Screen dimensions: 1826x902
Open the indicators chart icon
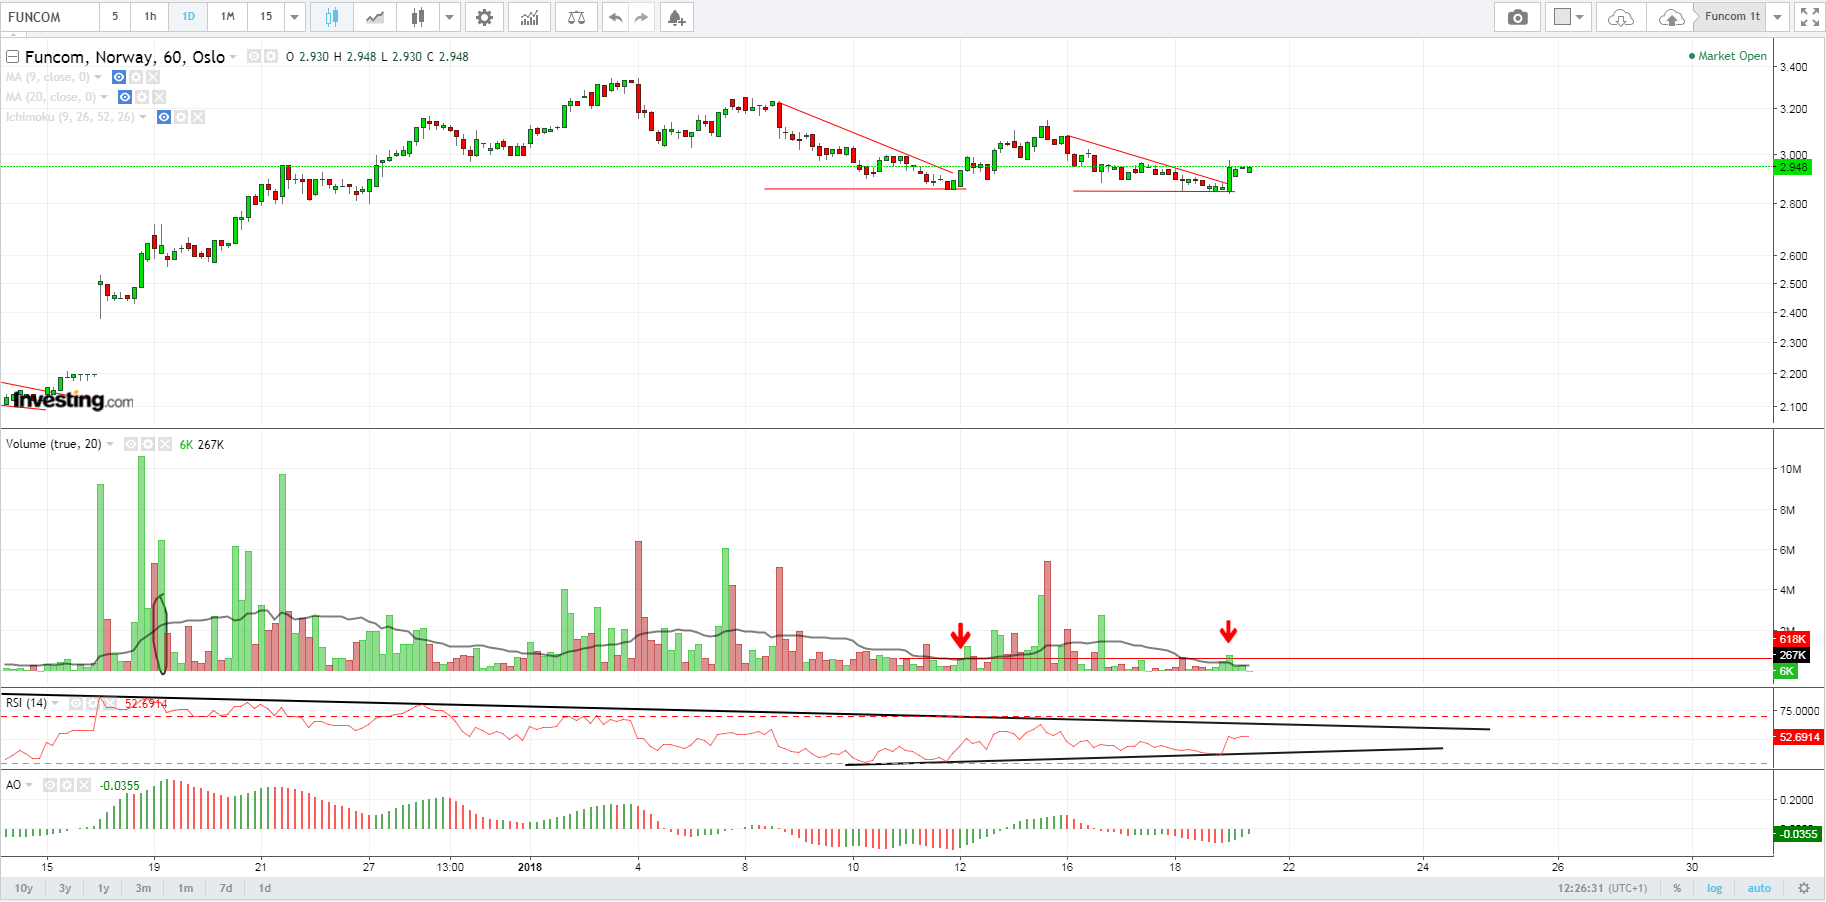pos(529,17)
